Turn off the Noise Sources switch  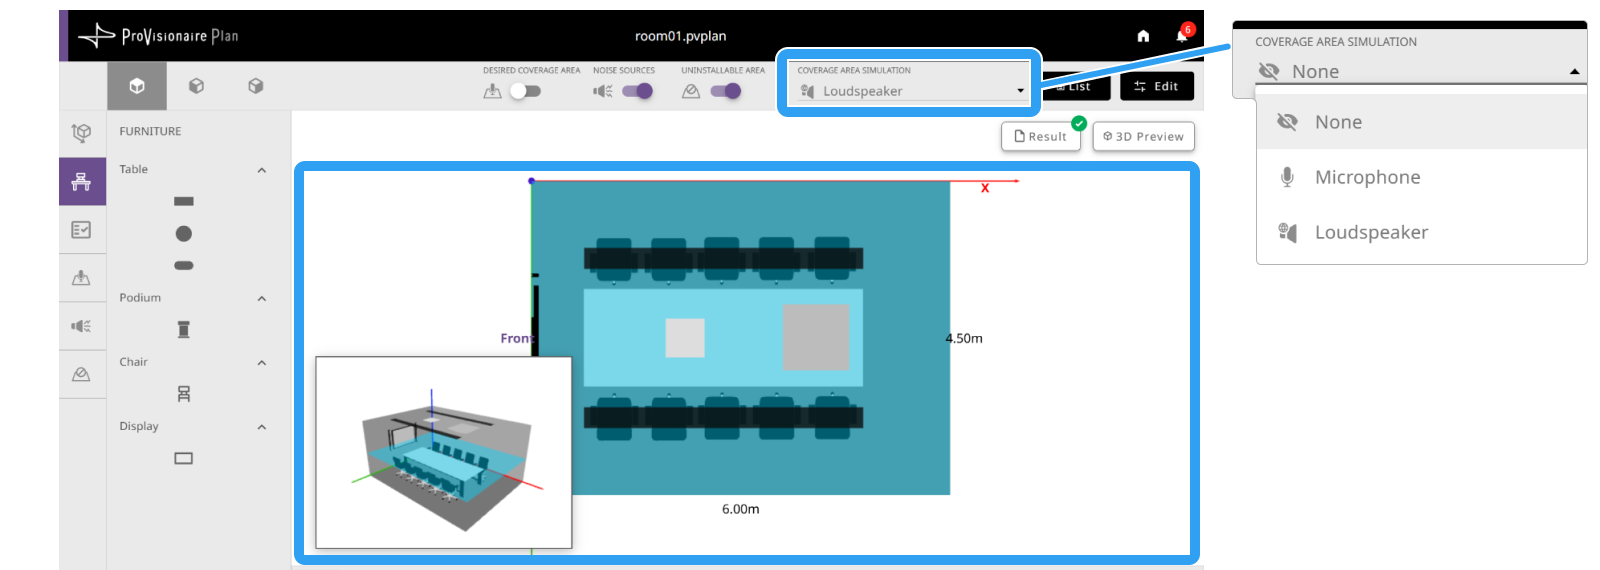(637, 91)
